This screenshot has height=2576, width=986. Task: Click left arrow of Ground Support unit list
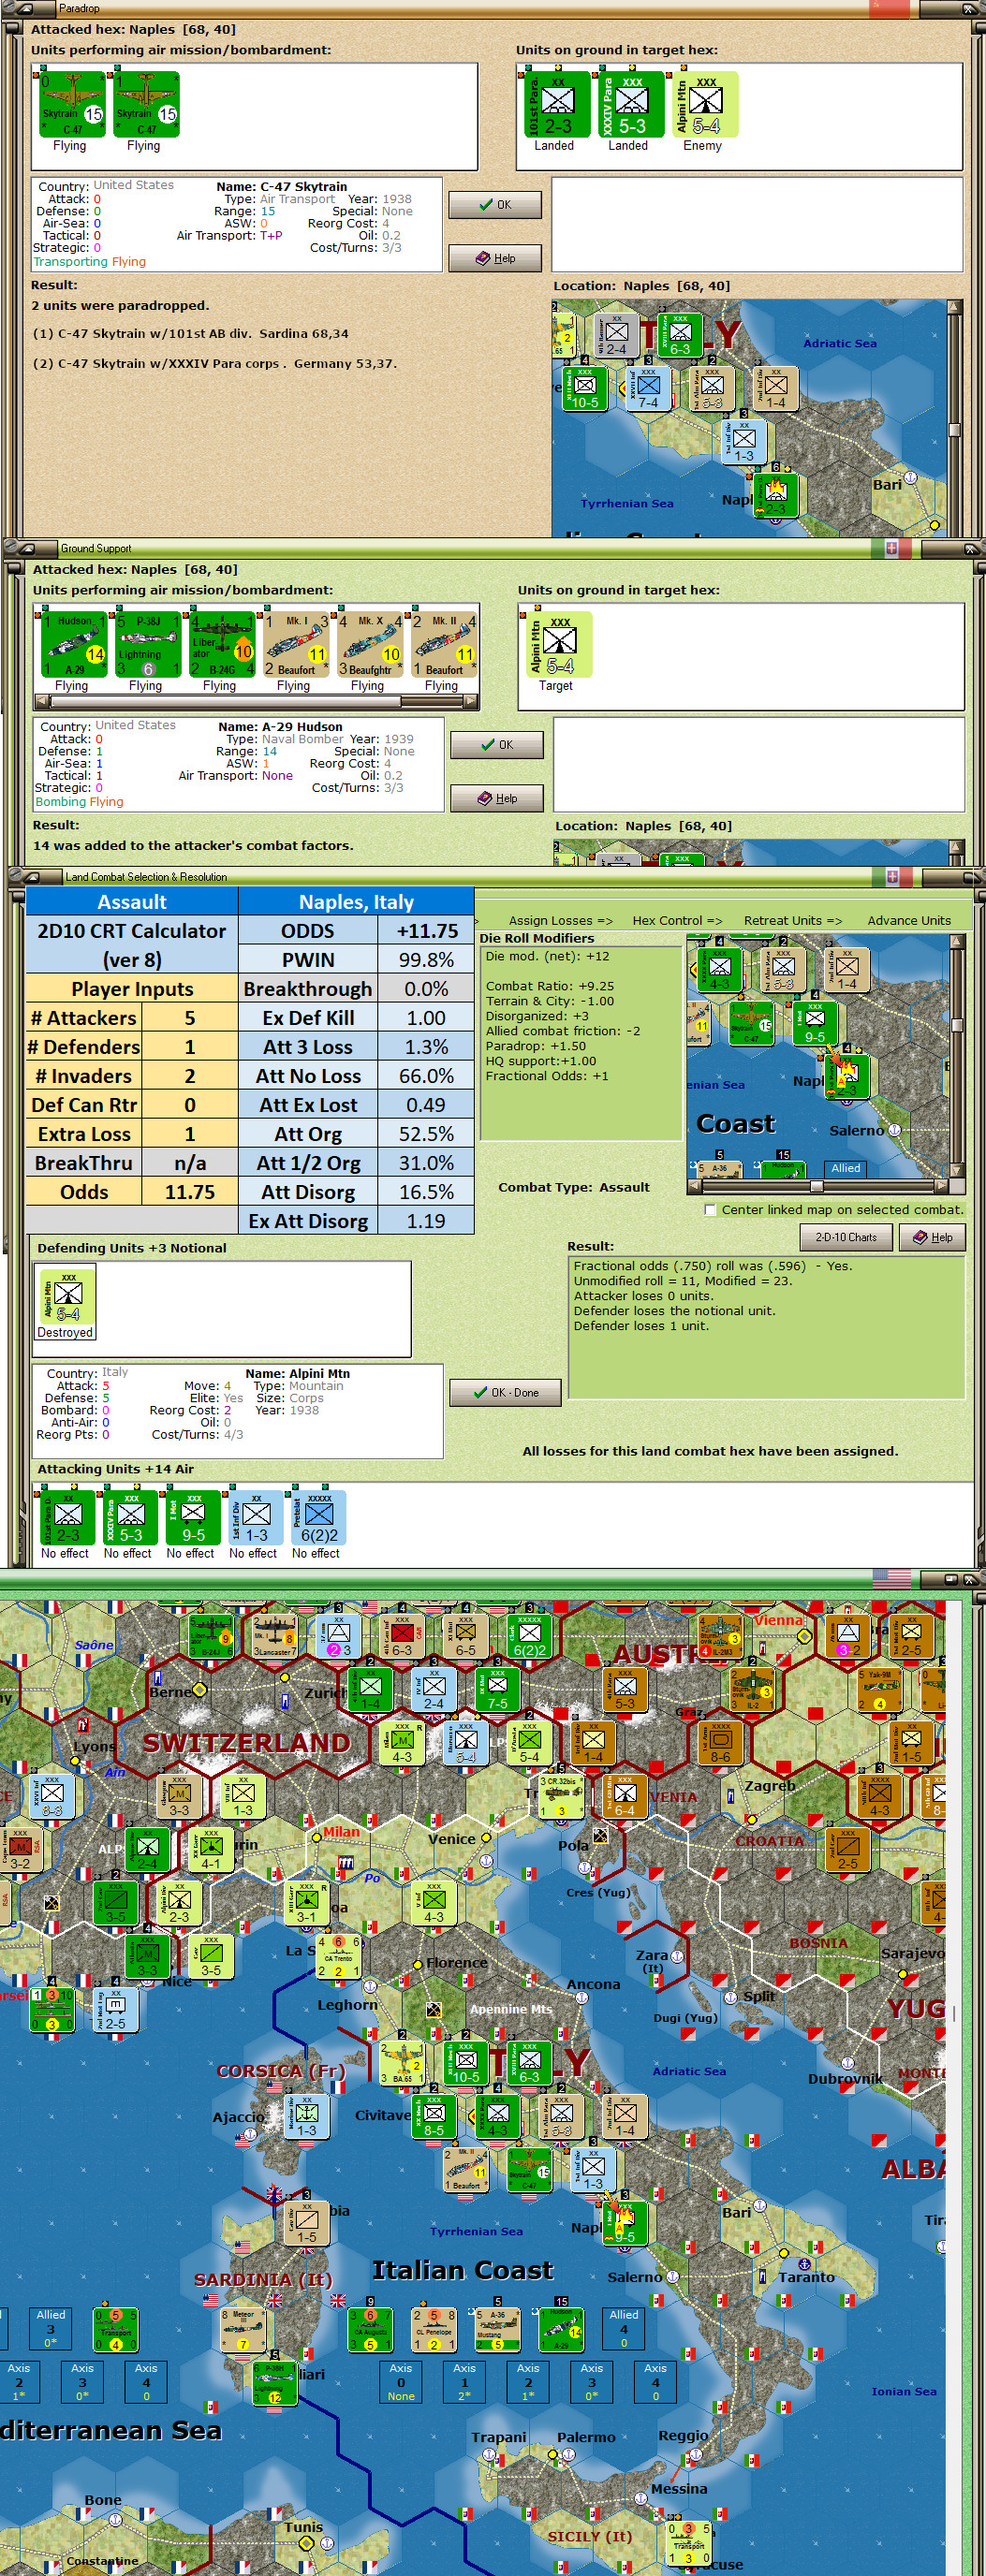[x=41, y=702]
